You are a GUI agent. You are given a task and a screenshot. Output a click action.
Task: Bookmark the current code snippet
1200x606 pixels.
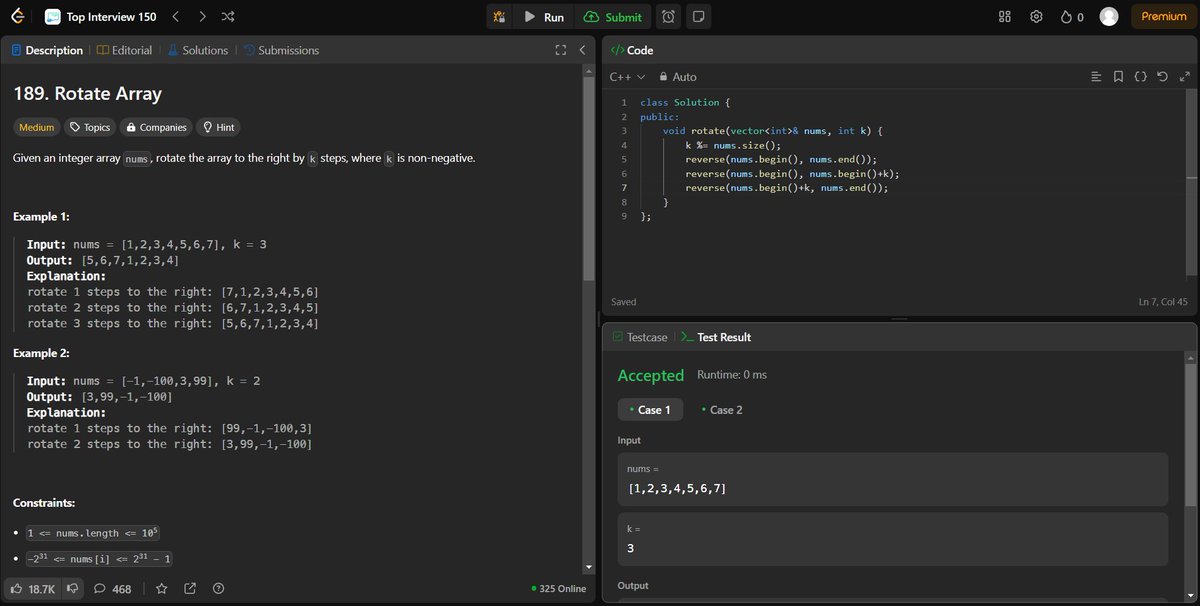pos(1118,76)
